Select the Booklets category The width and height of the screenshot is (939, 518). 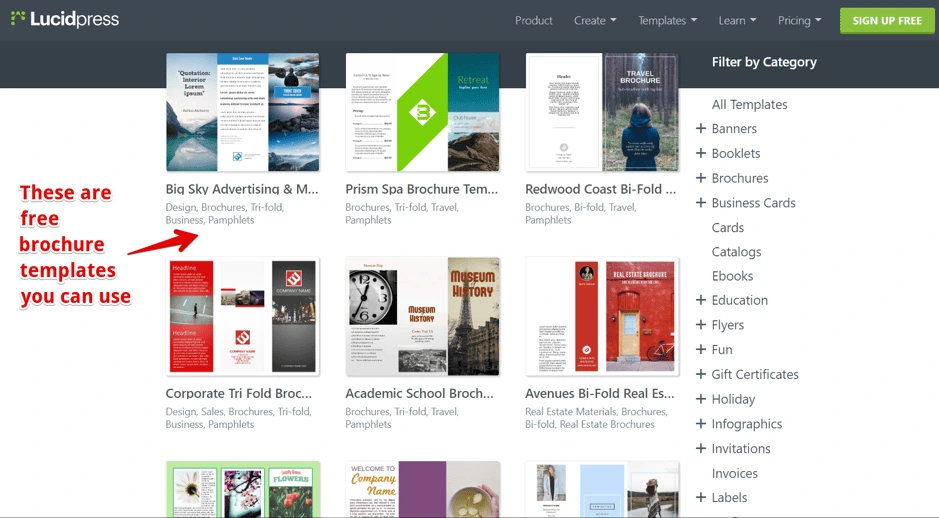[736, 153]
